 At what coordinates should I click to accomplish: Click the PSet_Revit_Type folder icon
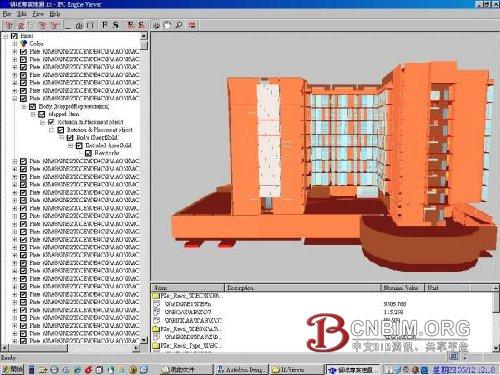coord(156,345)
